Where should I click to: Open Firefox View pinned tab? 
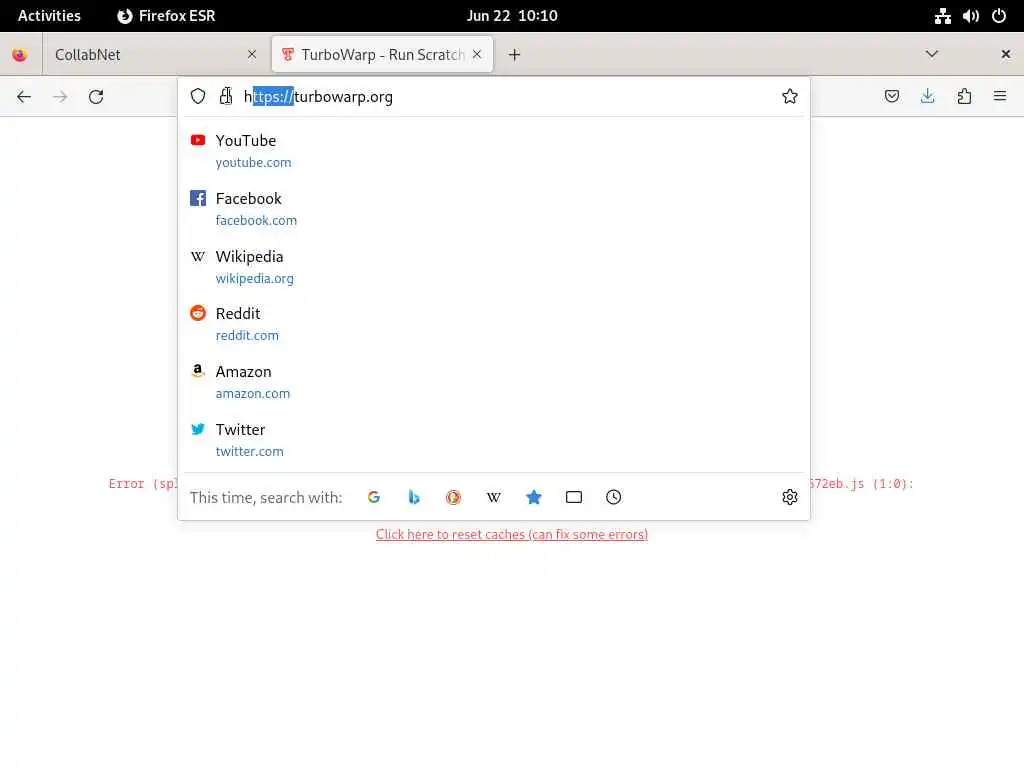[x=20, y=55]
